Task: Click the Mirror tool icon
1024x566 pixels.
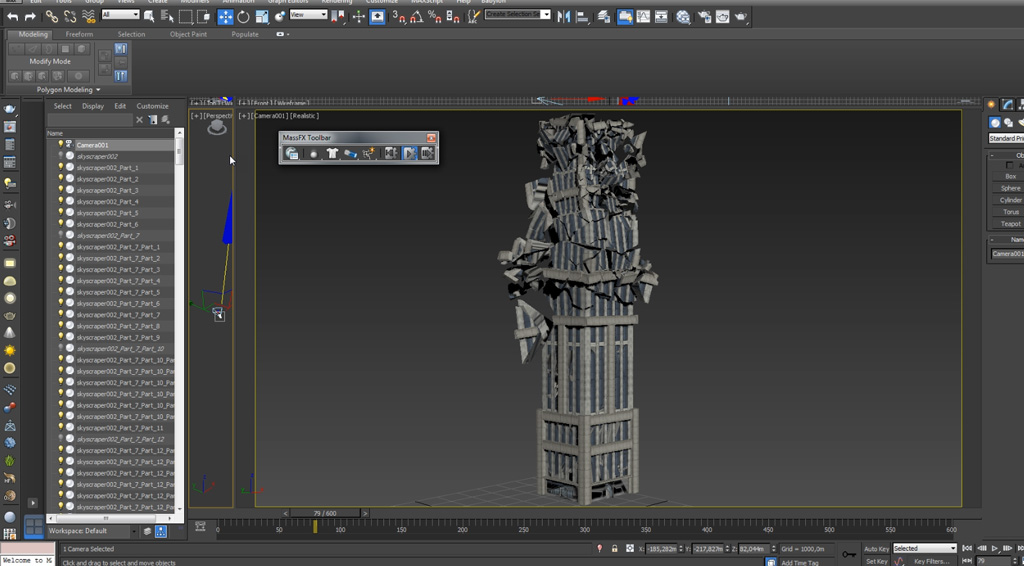Action: click(x=565, y=17)
